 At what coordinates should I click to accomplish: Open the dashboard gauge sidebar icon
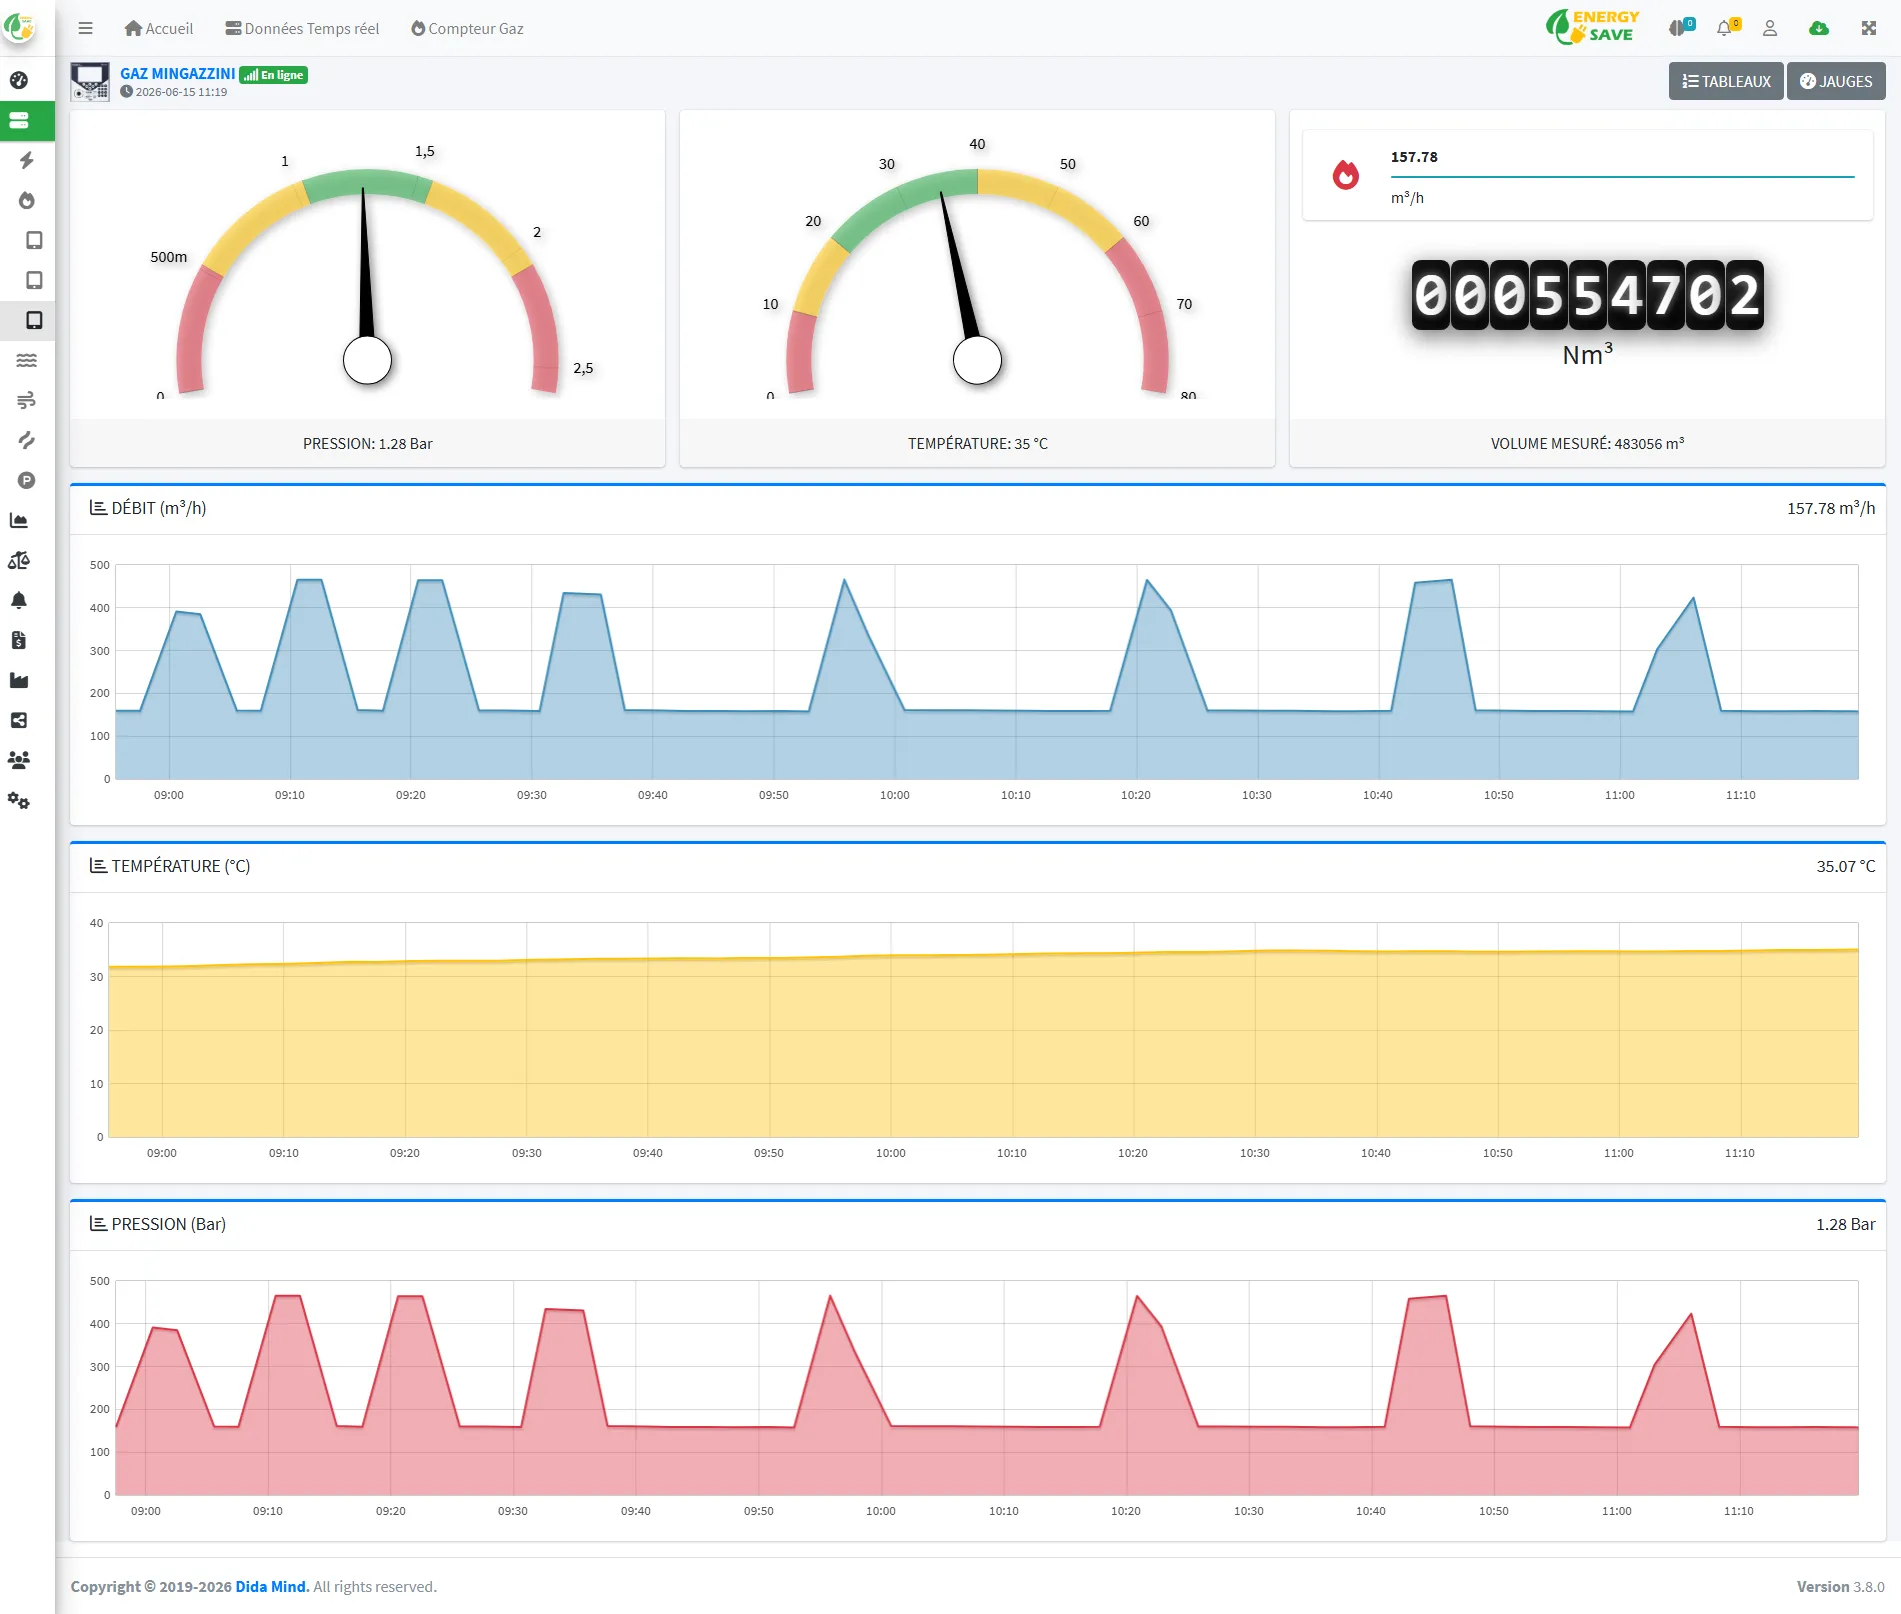click(19, 80)
